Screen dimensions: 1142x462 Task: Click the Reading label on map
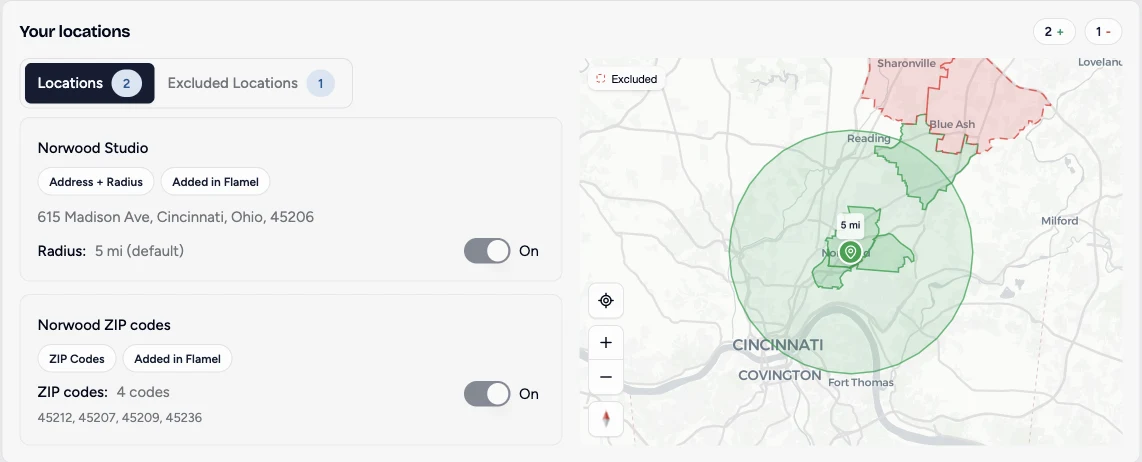[x=869, y=138]
